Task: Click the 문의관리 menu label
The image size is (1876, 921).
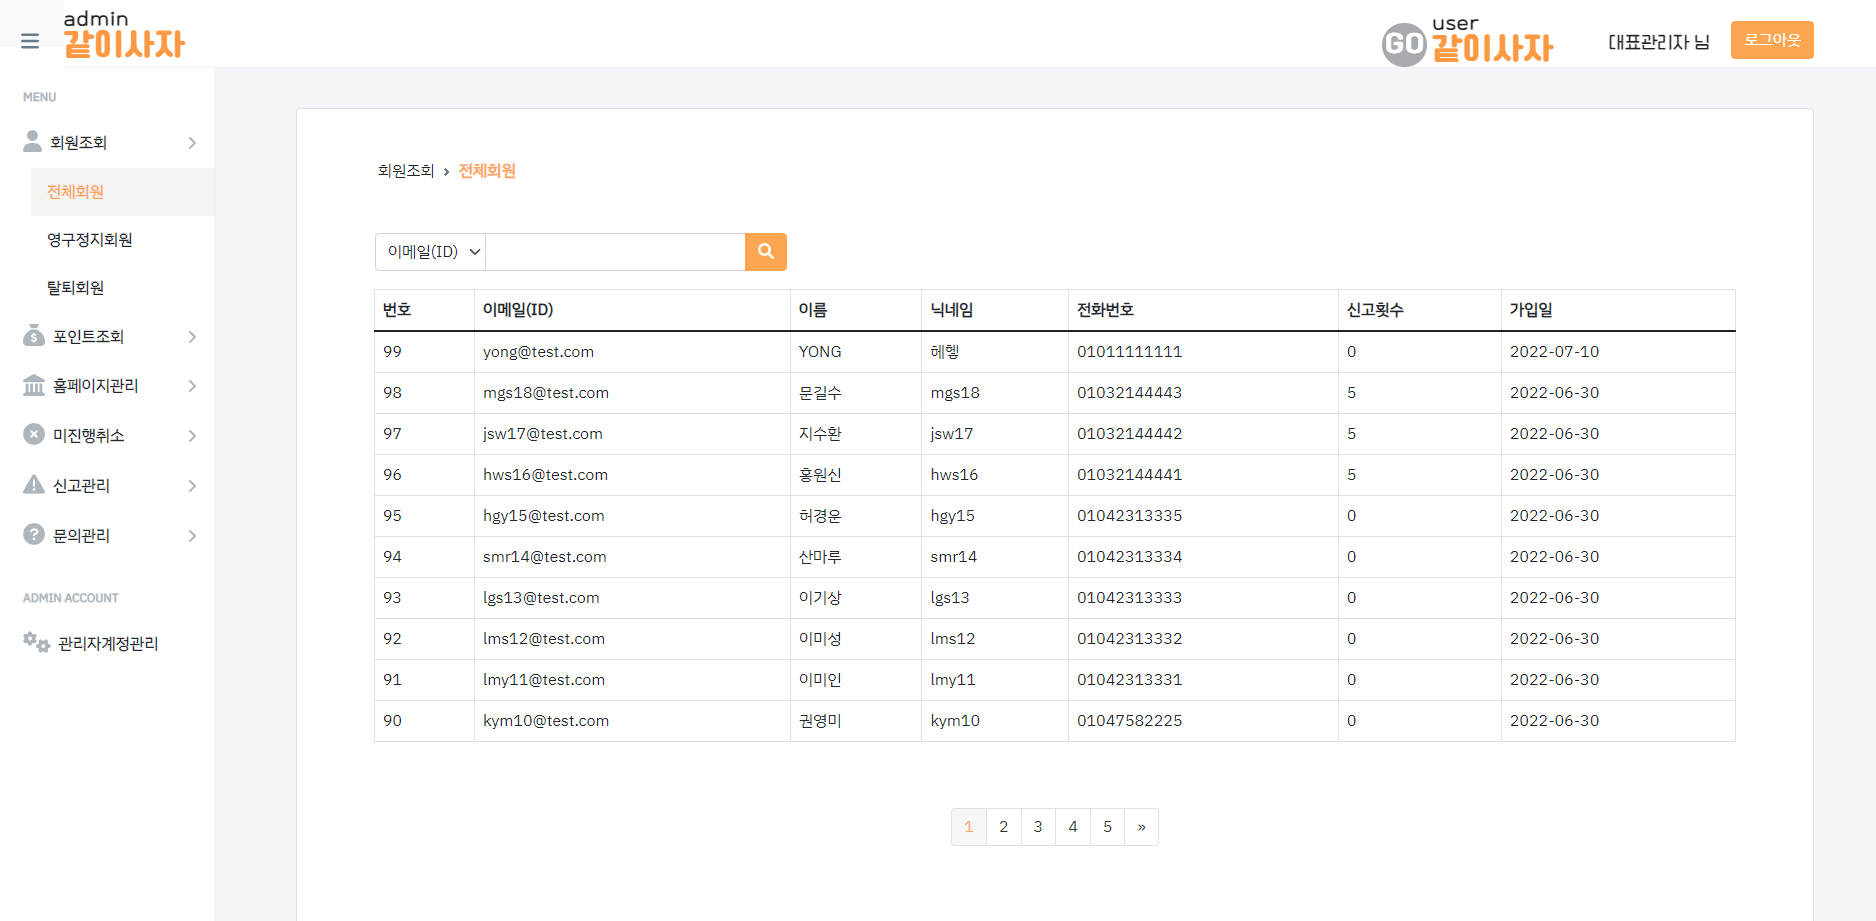Action: [81, 536]
